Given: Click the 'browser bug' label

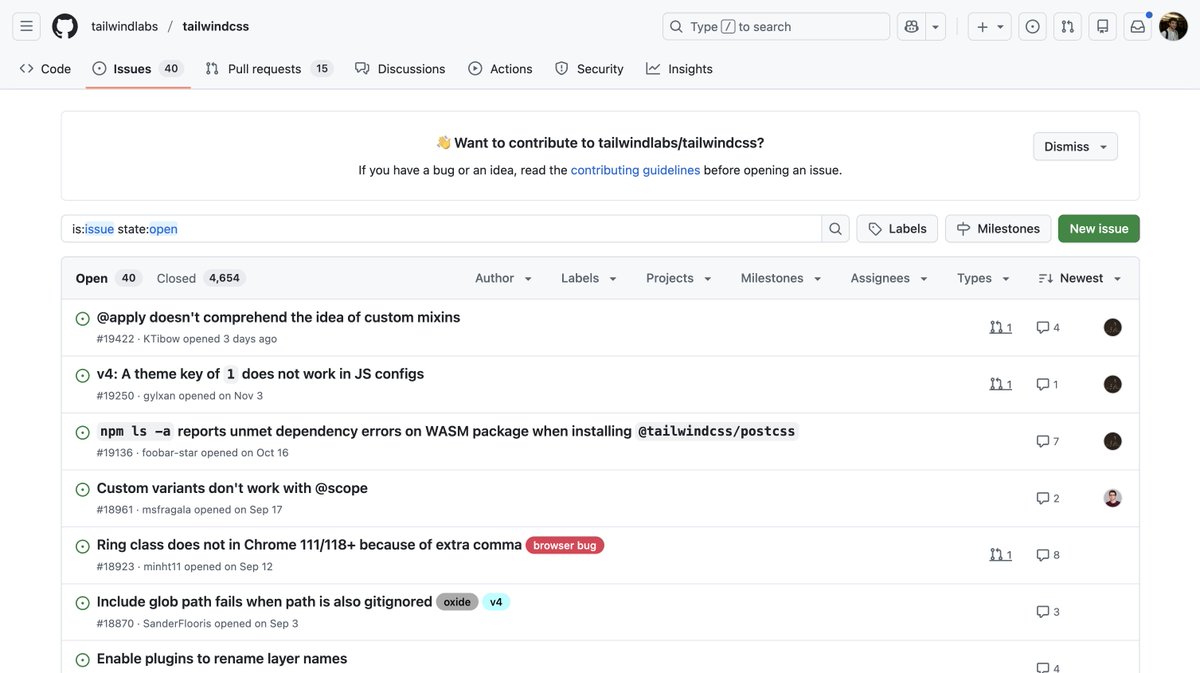Looking at the screenshot, I should pyautogui.click(x=565, y=546).
